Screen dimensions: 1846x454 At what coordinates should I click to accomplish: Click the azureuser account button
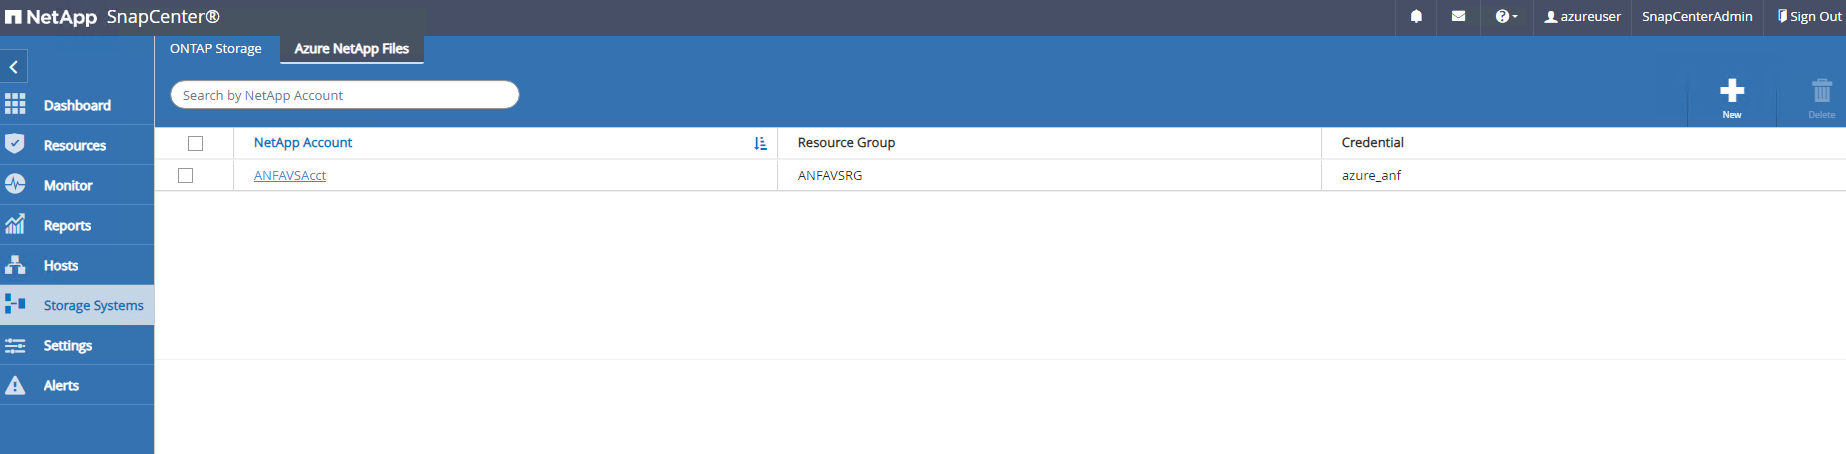tap(1582, 16)
